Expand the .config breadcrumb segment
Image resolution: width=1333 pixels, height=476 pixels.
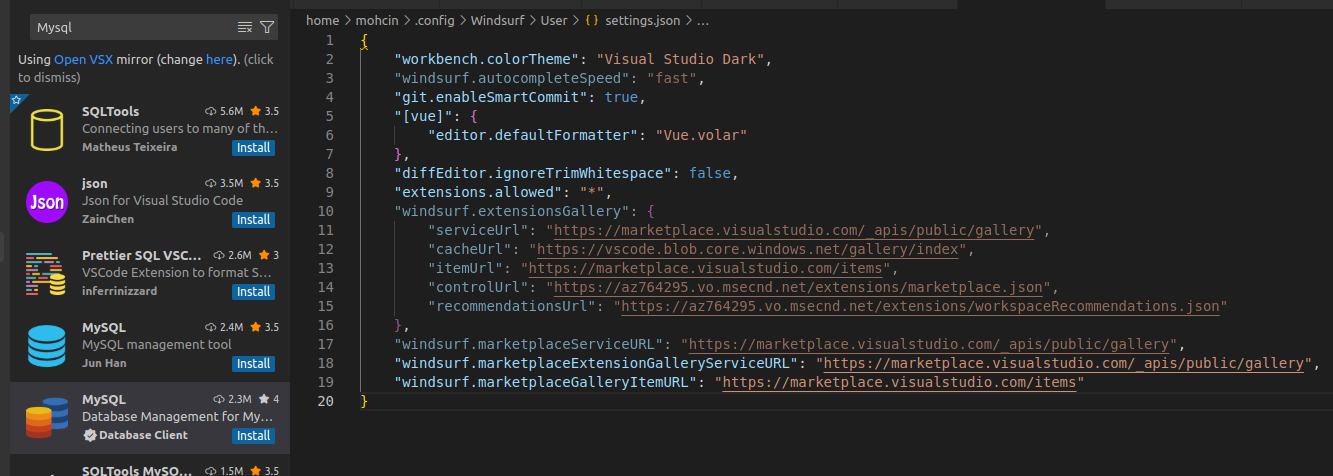pyautogui.click(x=434, y=20)
